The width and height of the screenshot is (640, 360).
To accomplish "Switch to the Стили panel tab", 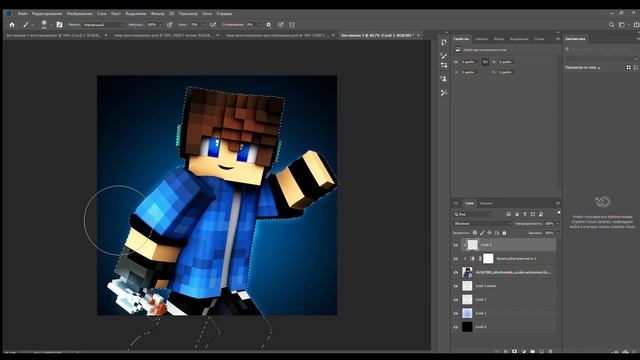I will pyautogui.click(x=539, y=39).
